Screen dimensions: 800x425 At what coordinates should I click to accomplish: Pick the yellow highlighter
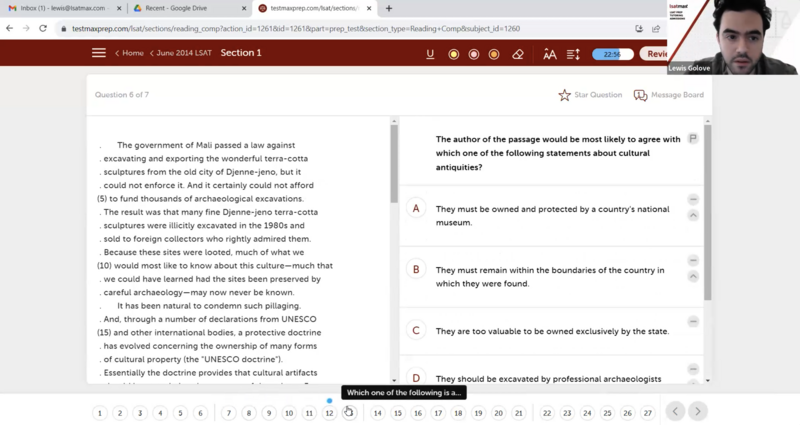pyautogui.click(x=453, y=54)
